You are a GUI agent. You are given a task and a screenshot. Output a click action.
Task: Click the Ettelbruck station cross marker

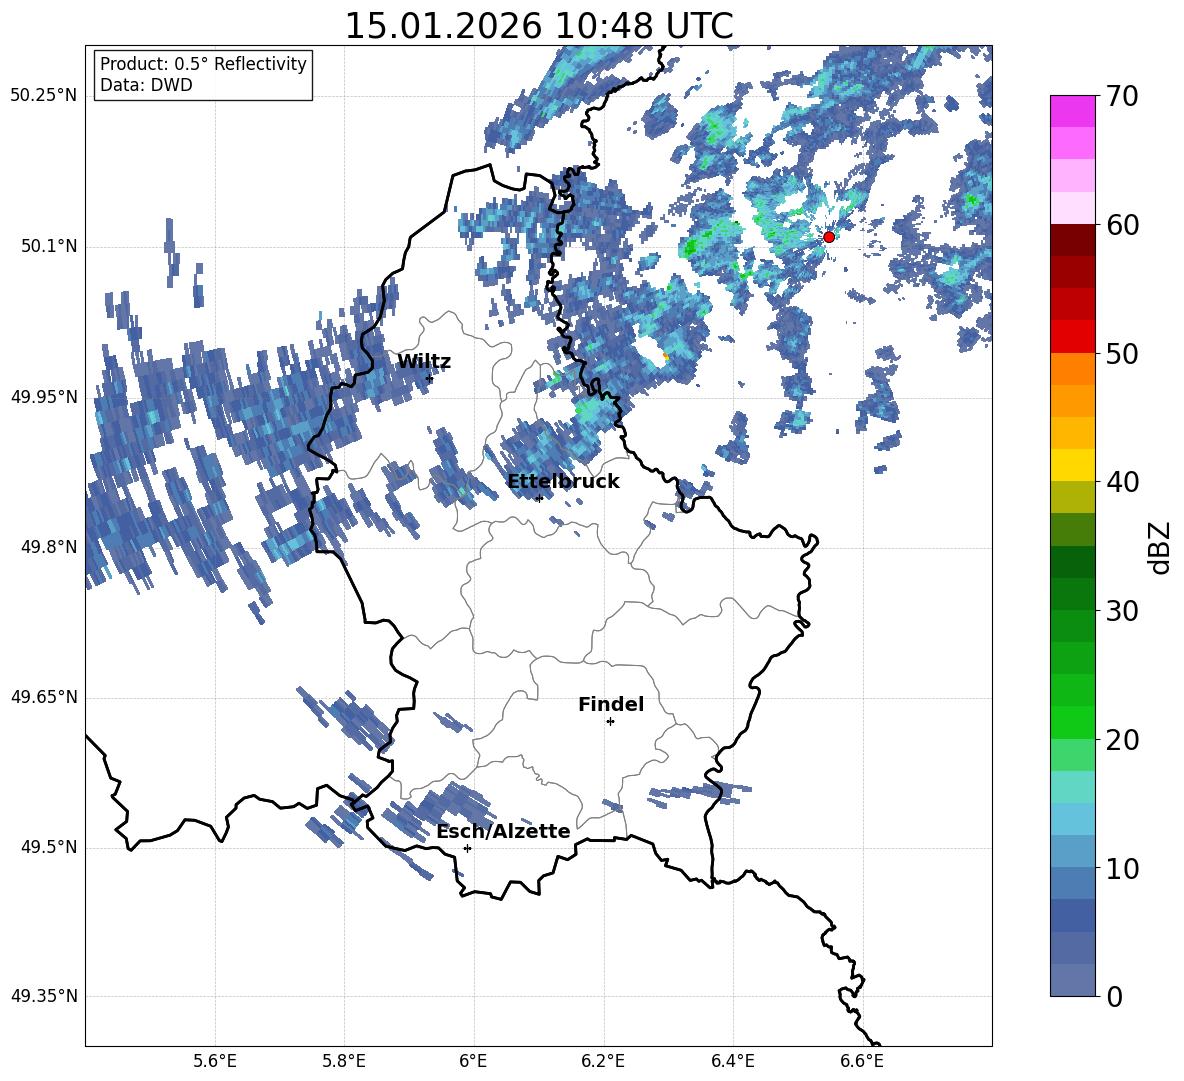click(x=539, y=498)
